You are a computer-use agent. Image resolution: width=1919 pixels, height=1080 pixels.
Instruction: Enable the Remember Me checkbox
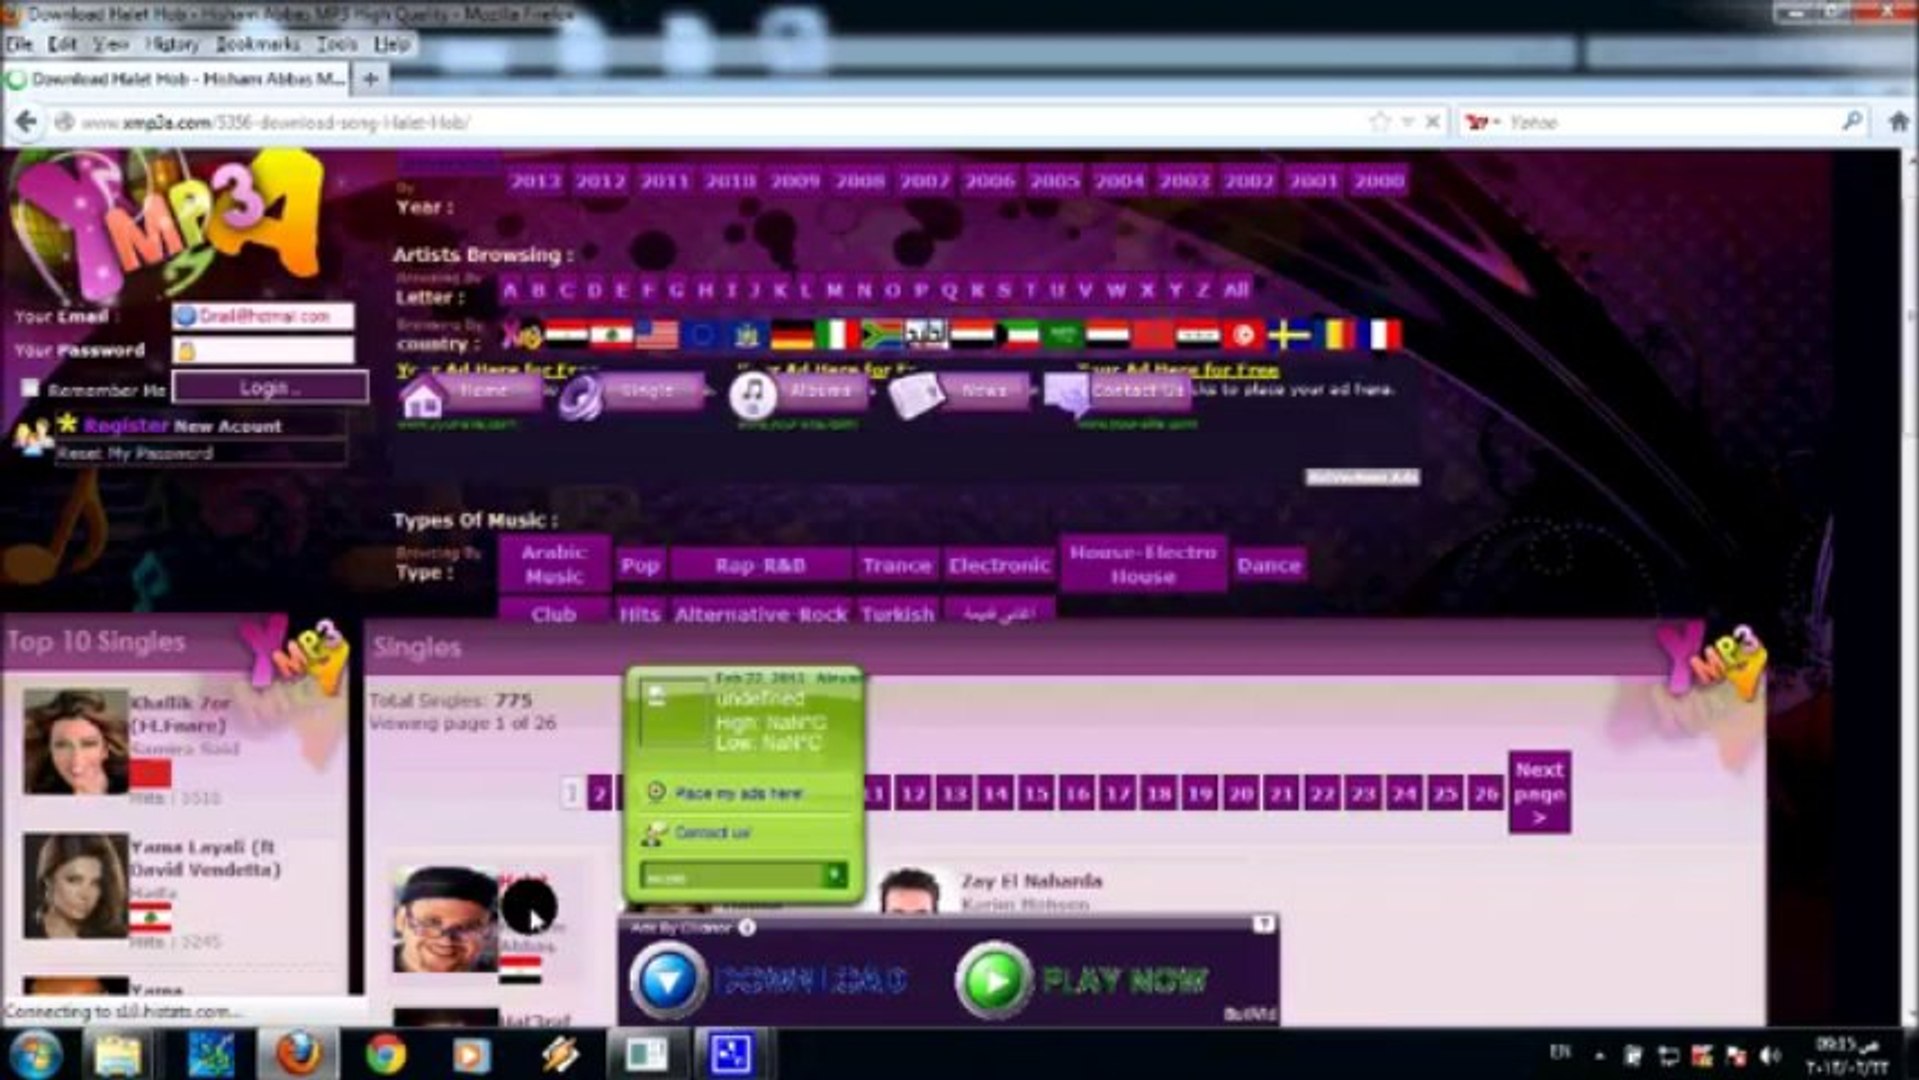coord(27,388)
